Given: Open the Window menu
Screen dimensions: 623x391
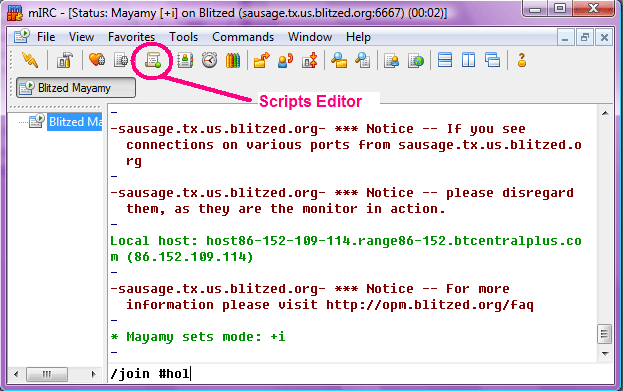Looking at the screenshot, I should (310, 37).
